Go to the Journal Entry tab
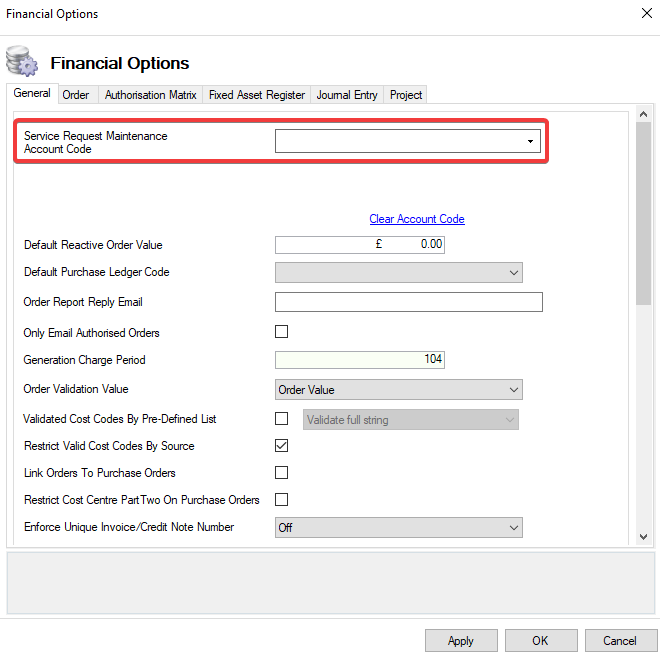 click(x=347, y=95)
